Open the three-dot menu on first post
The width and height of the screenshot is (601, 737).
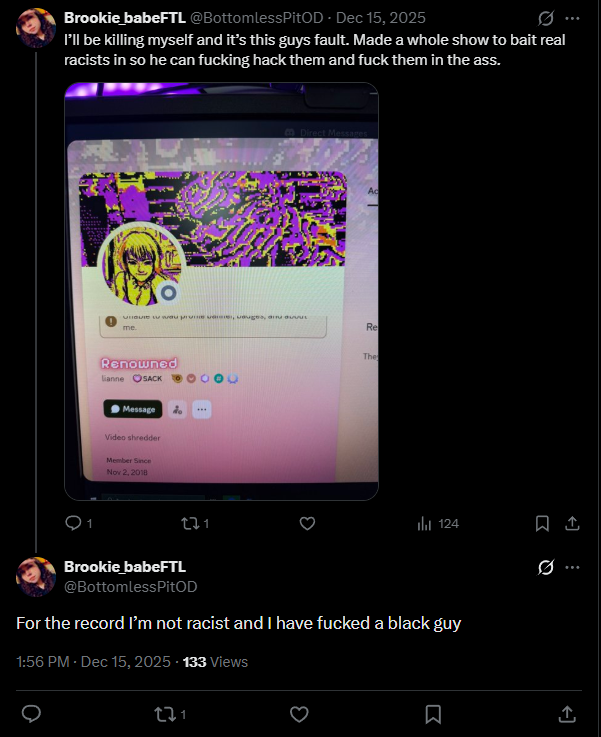[572, 18]
